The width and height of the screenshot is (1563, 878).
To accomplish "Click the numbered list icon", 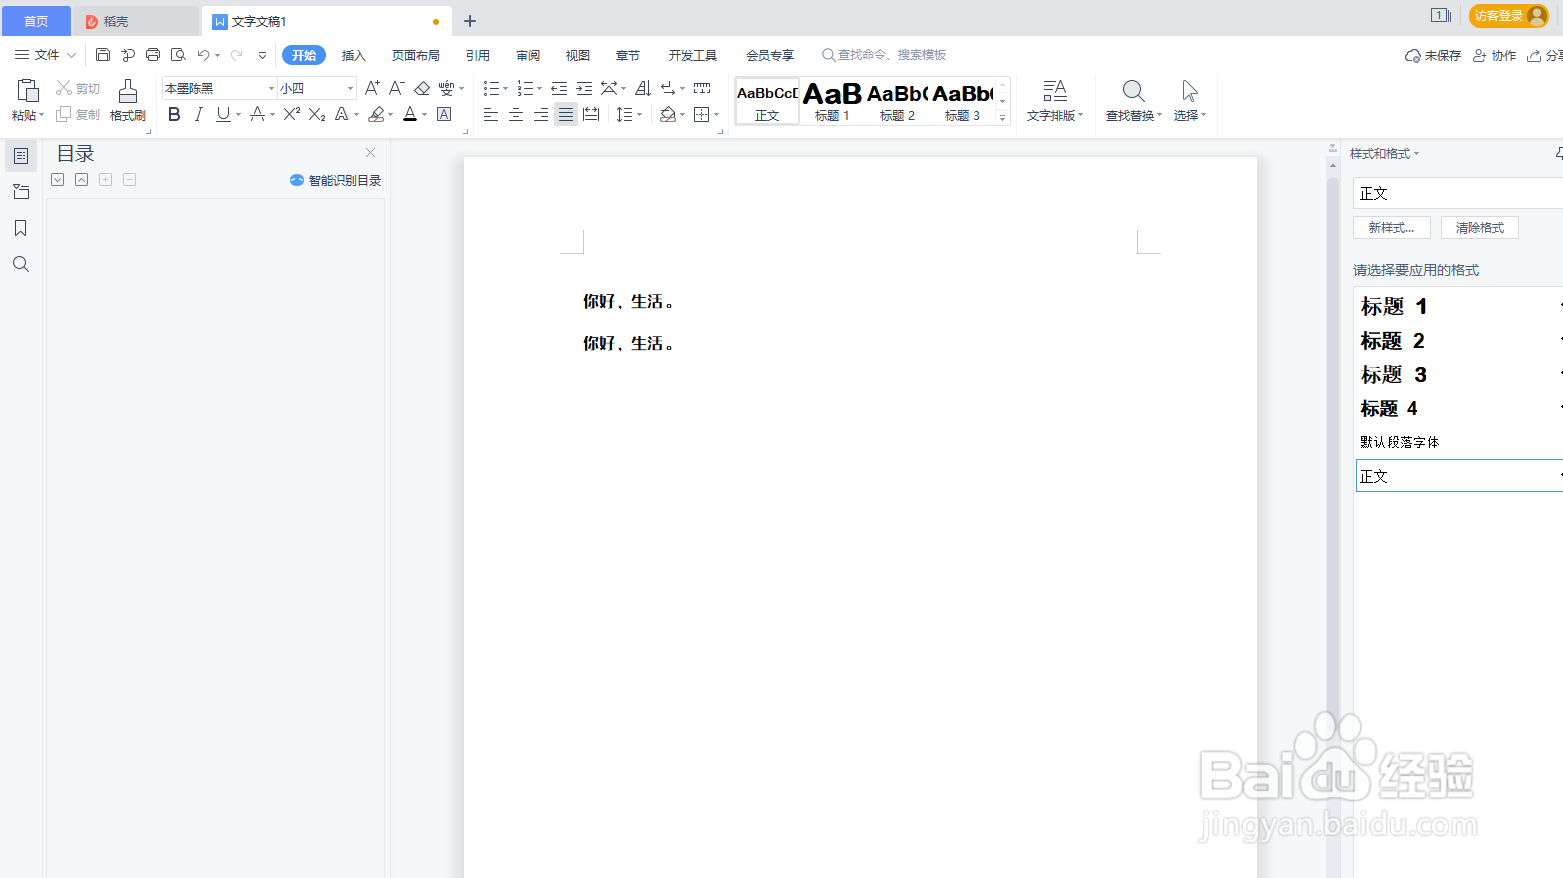I will (x=525, y=89).
